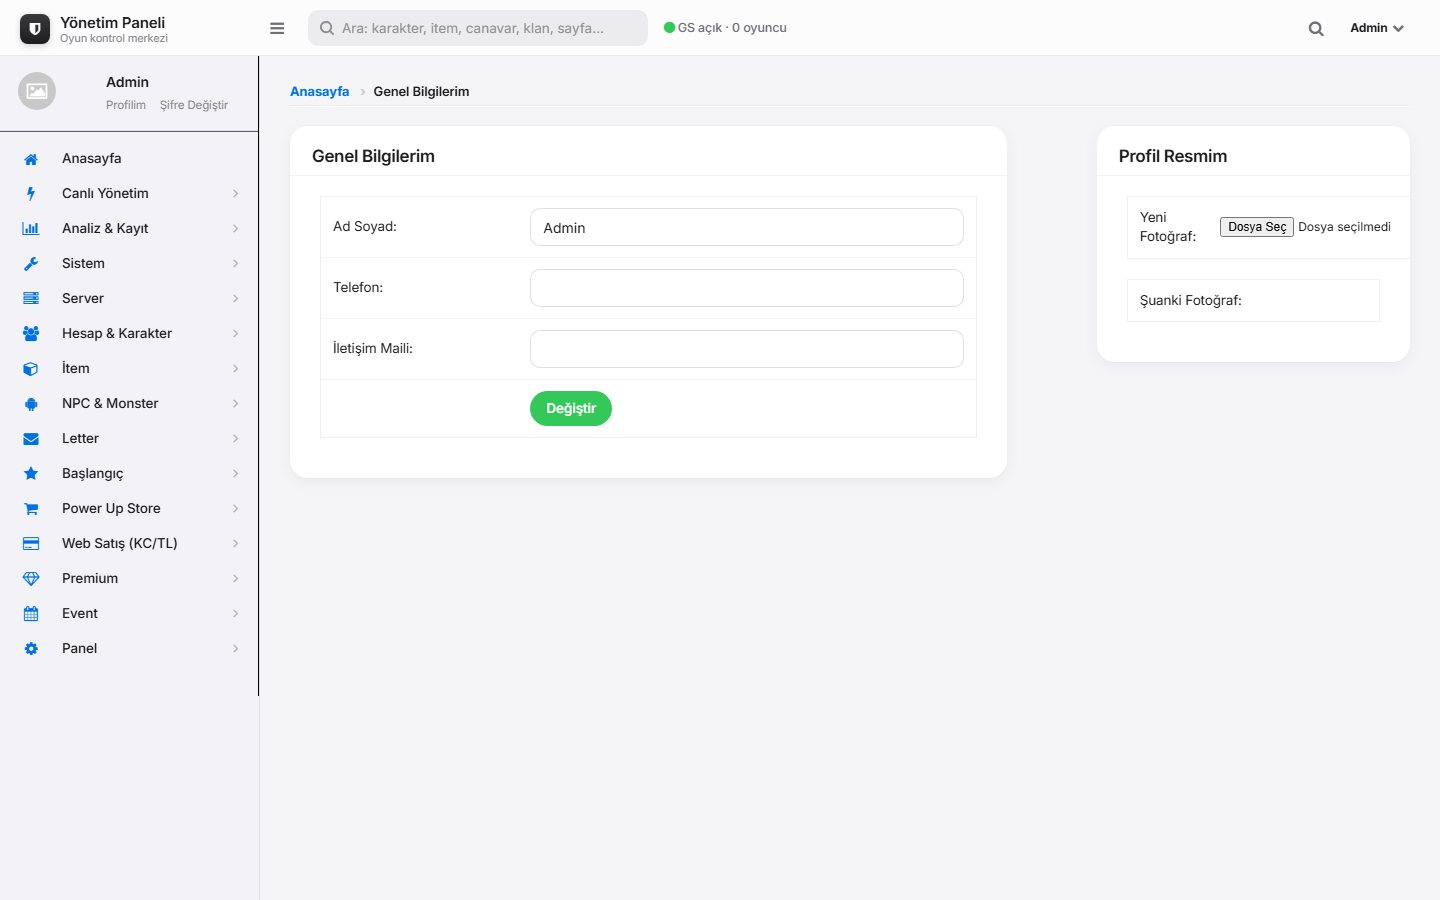1440x900 pixels.
Task: Click the Sistem wrench icon
Action: point(31,264)
